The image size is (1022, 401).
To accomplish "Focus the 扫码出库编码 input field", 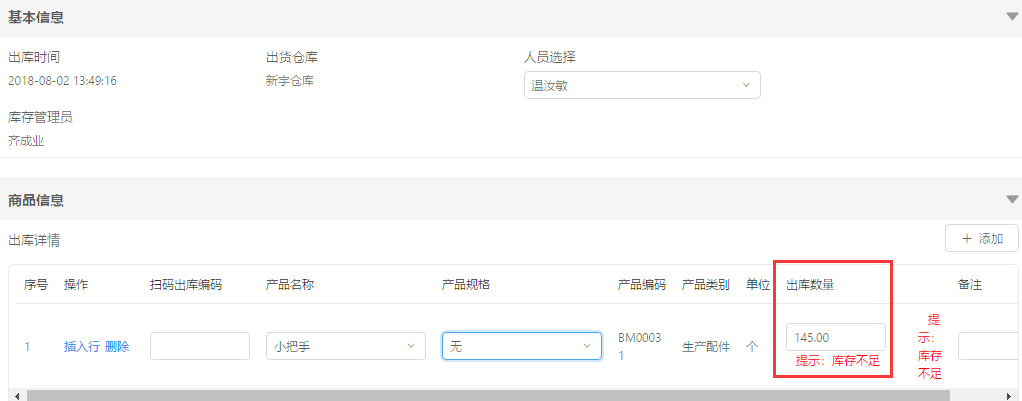I will point(200,346).
